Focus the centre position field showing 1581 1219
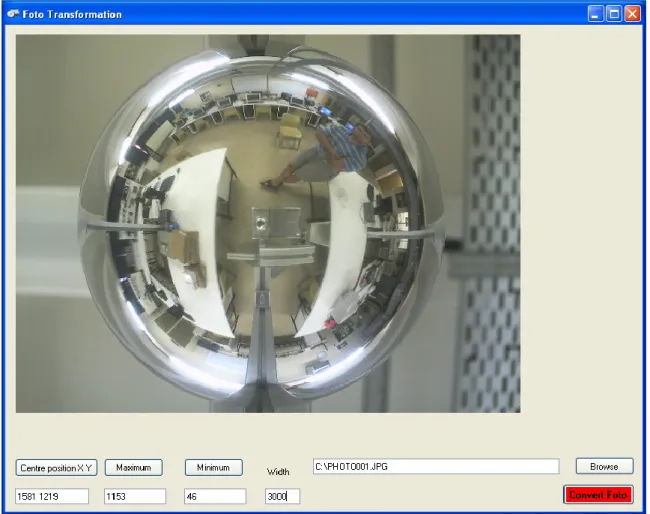The height and width of the screenshot is (514, 650). point(52,496)
